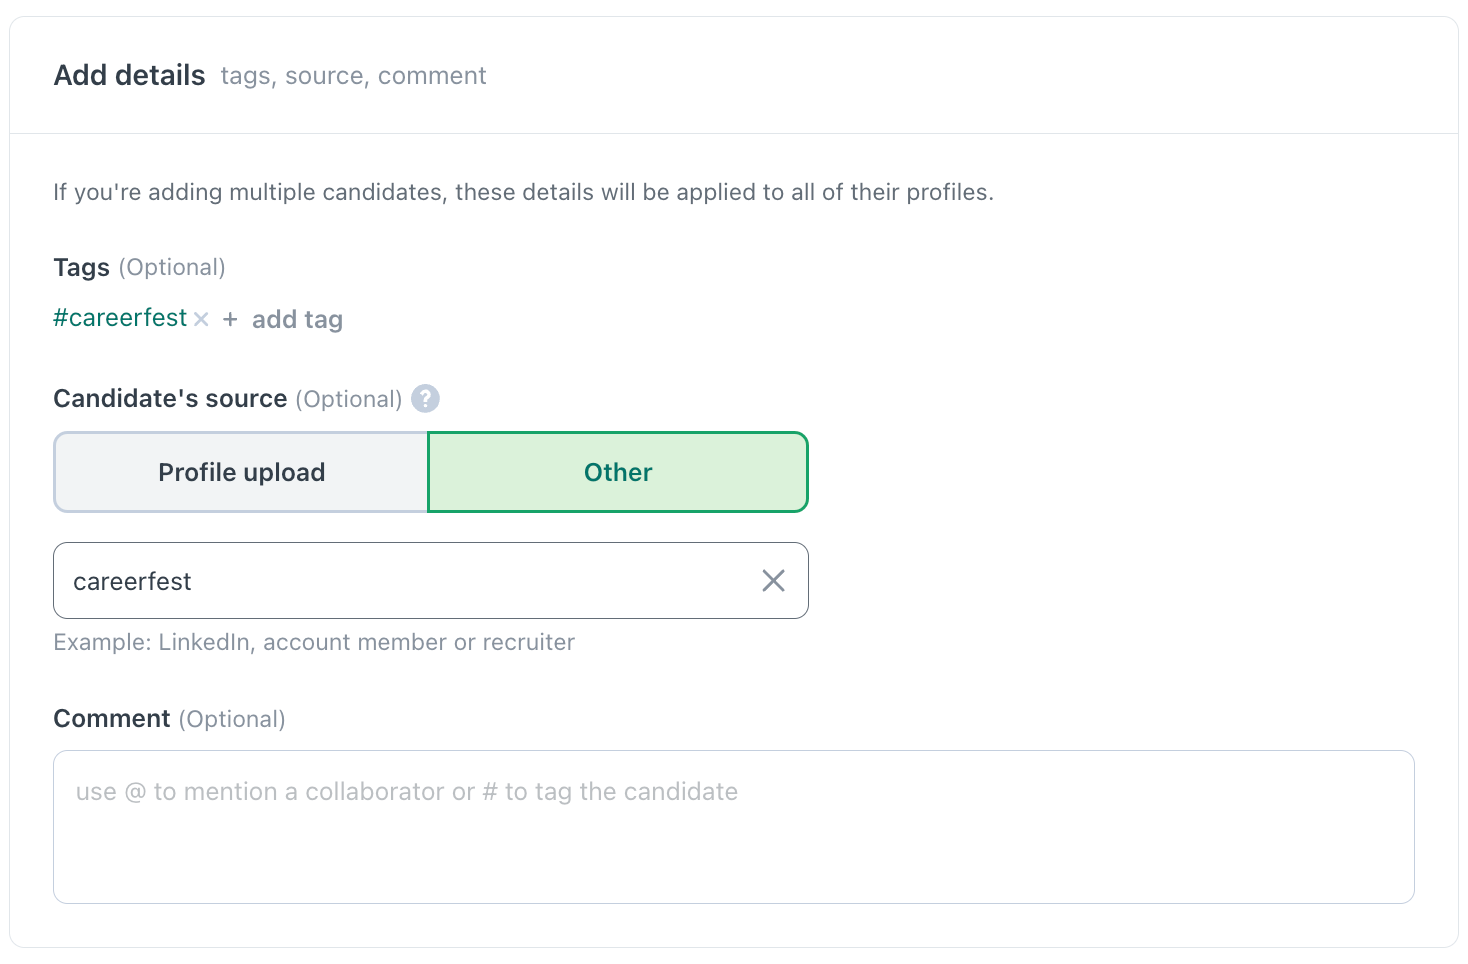This screenshot has width=1468, height=964.
Task: Select the Other source option
Action: [618, 472]
